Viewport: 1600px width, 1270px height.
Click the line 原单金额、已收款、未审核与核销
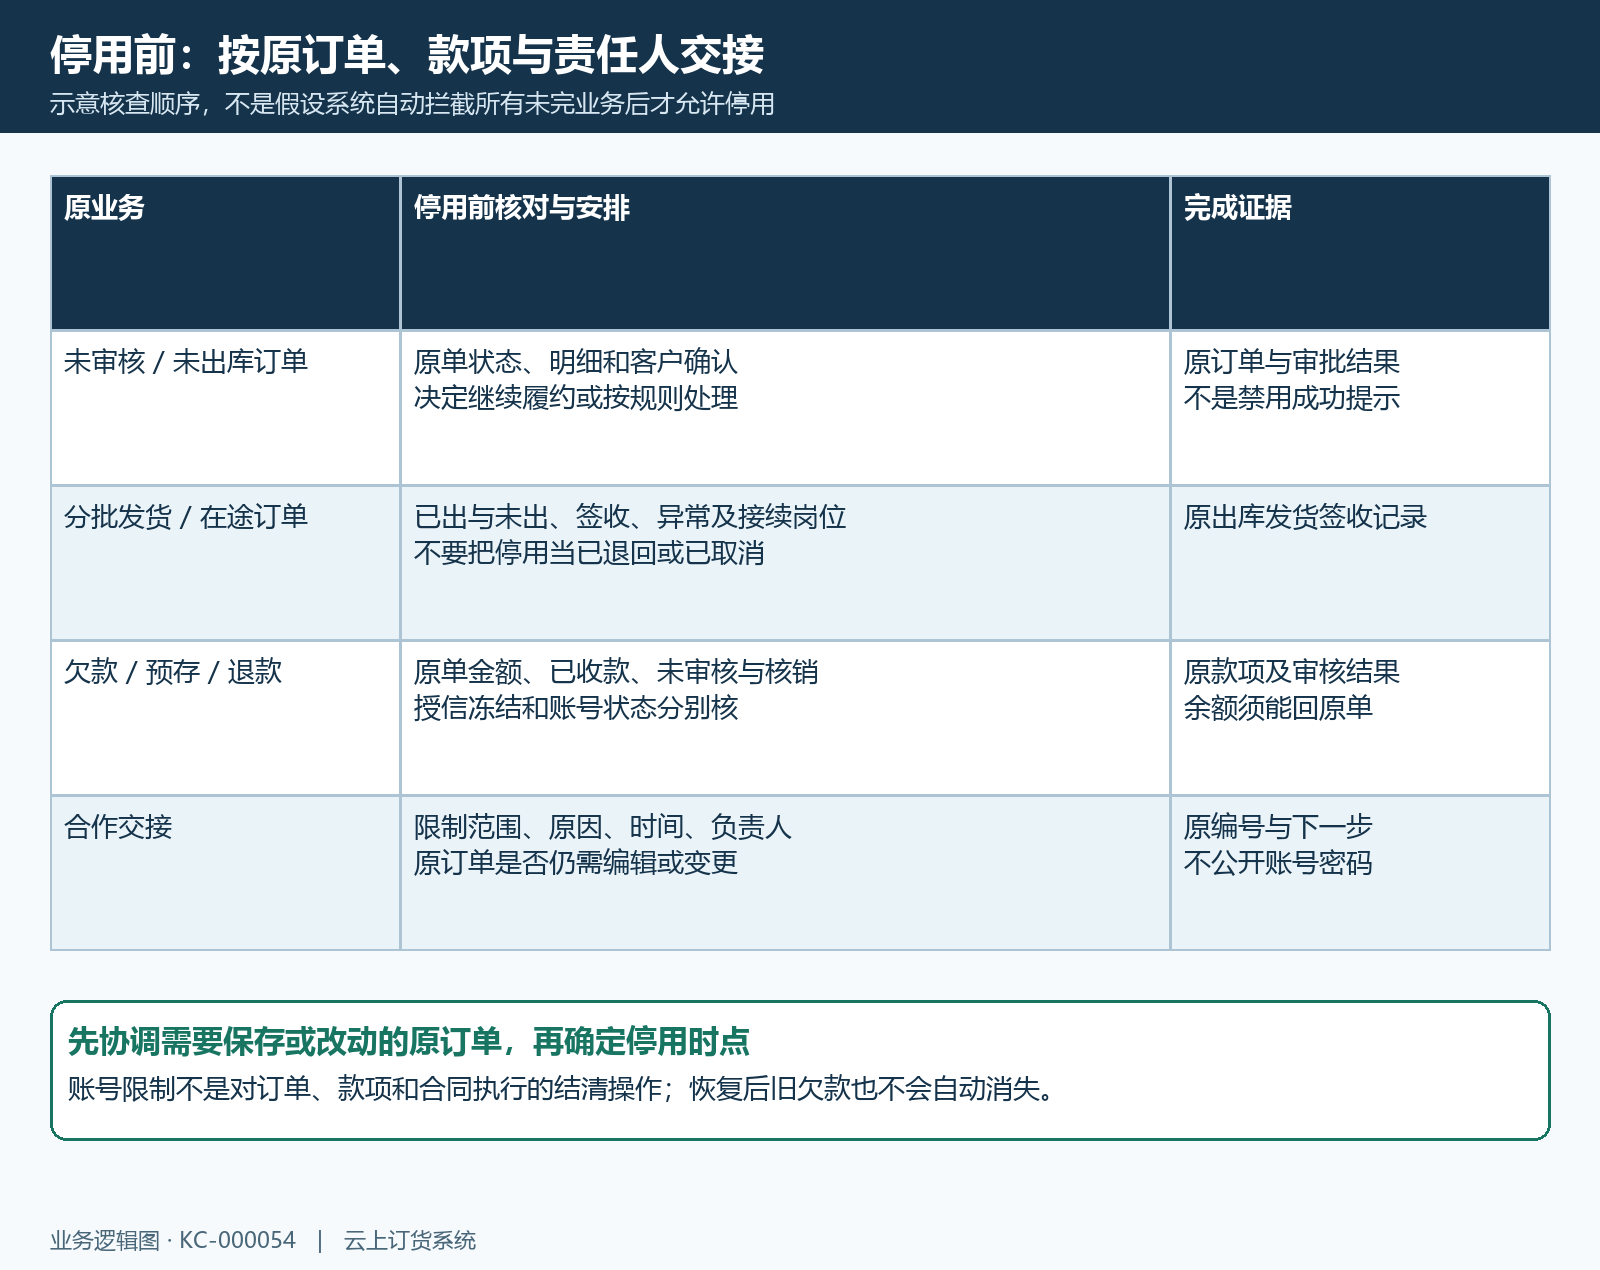tap(616, 672)
